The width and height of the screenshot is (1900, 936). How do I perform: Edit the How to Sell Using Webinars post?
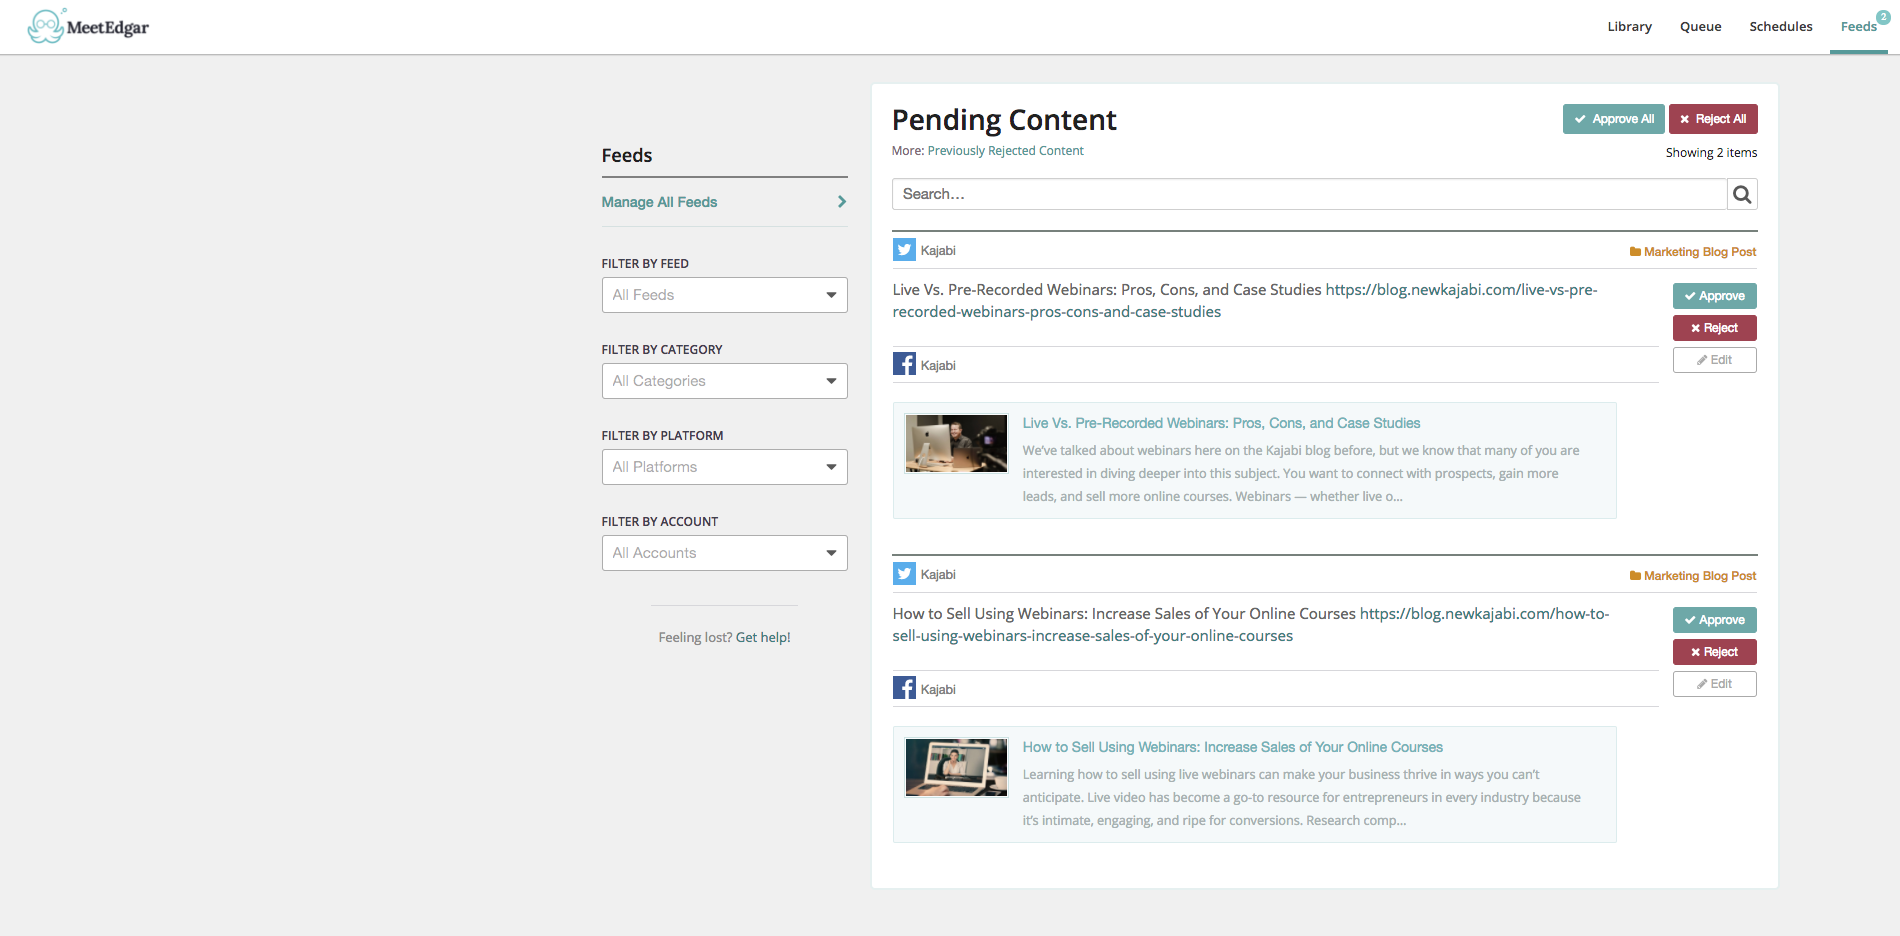[x=1714, y=684]
